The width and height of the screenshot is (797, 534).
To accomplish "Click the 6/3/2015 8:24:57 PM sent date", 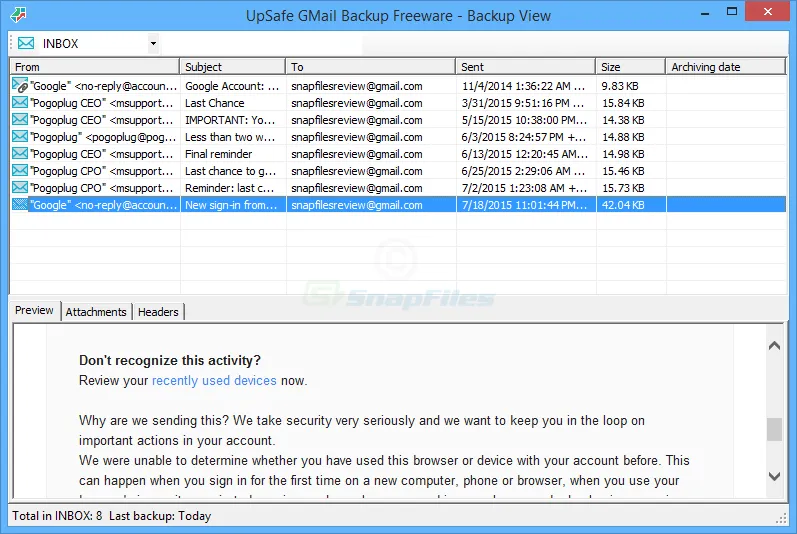I will click(524, 137).
